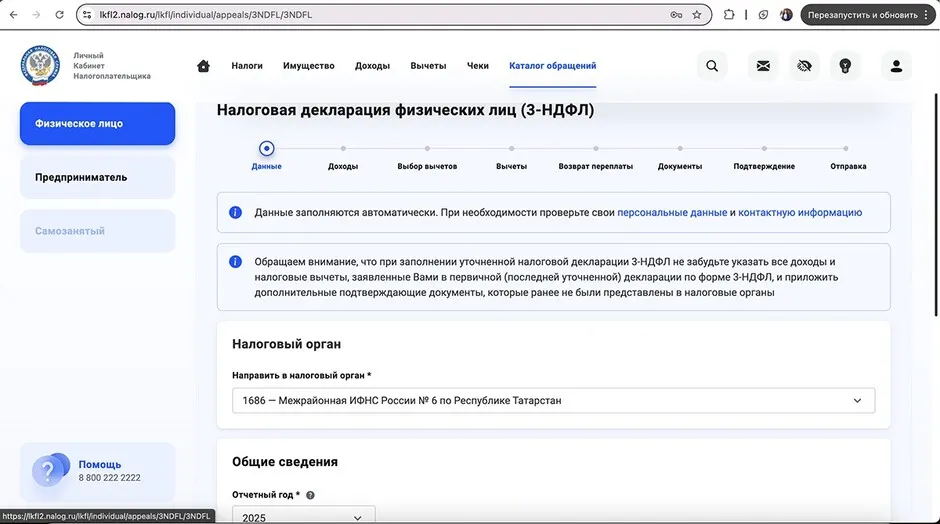Click the browser forward arrow
Screen dimensions: 940x524
[x=37, y=14]
